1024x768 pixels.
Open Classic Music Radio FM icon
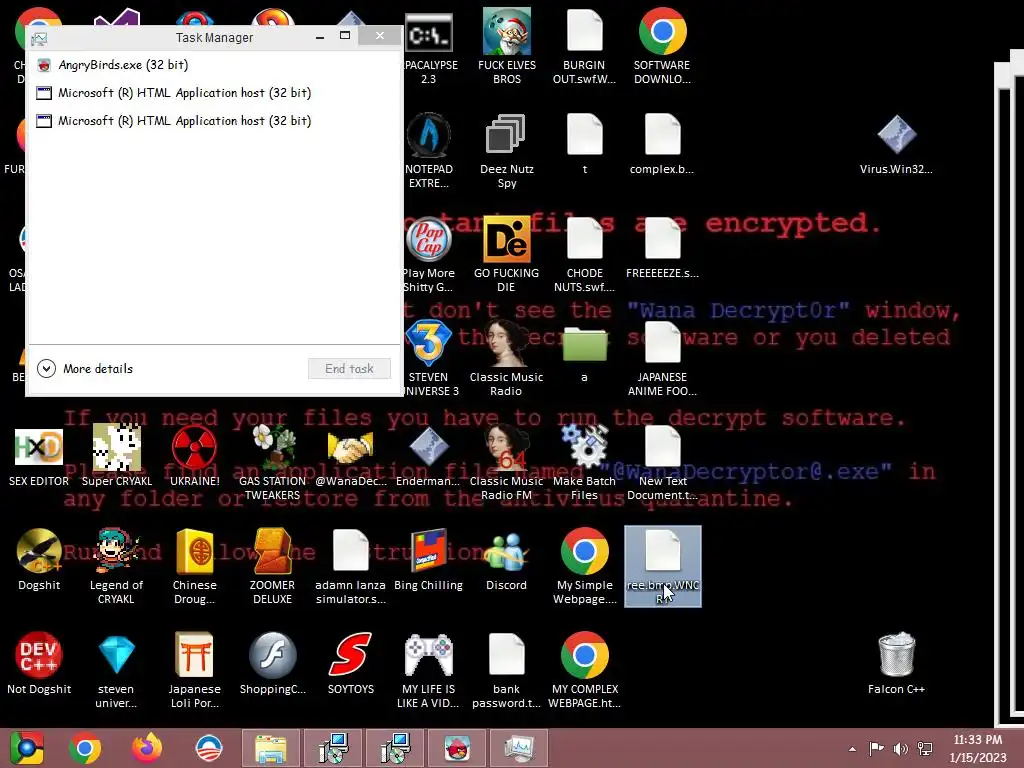507,462
